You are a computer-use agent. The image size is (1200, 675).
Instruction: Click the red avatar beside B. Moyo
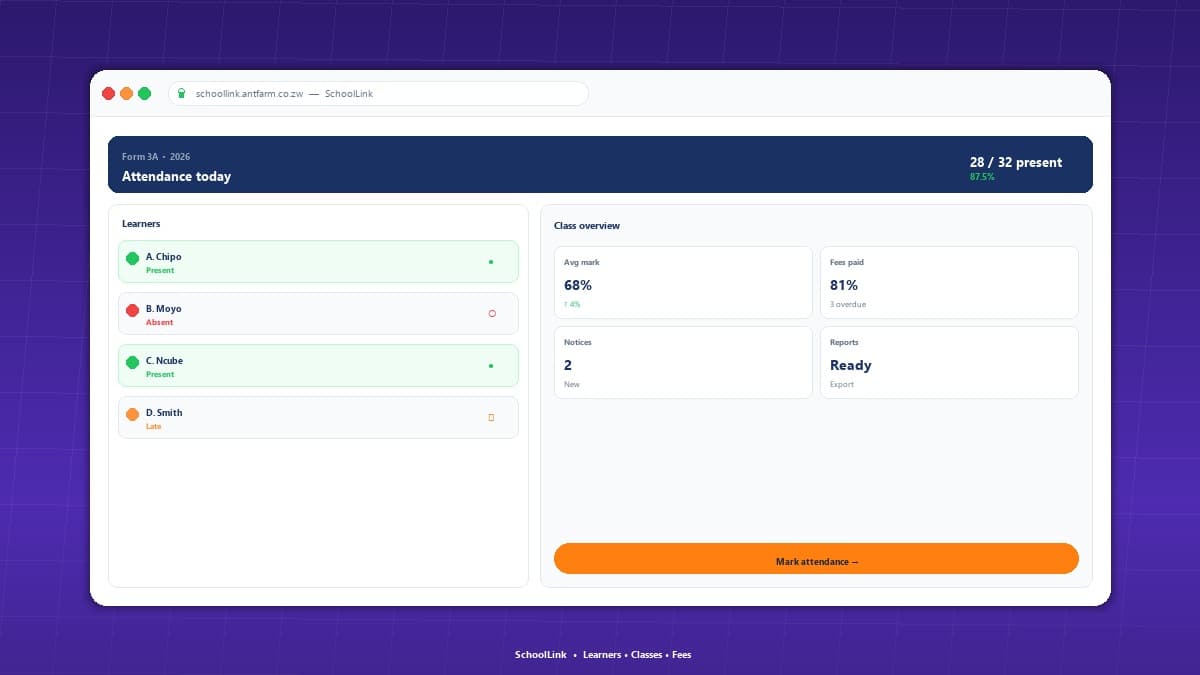(x=132, y=311)
